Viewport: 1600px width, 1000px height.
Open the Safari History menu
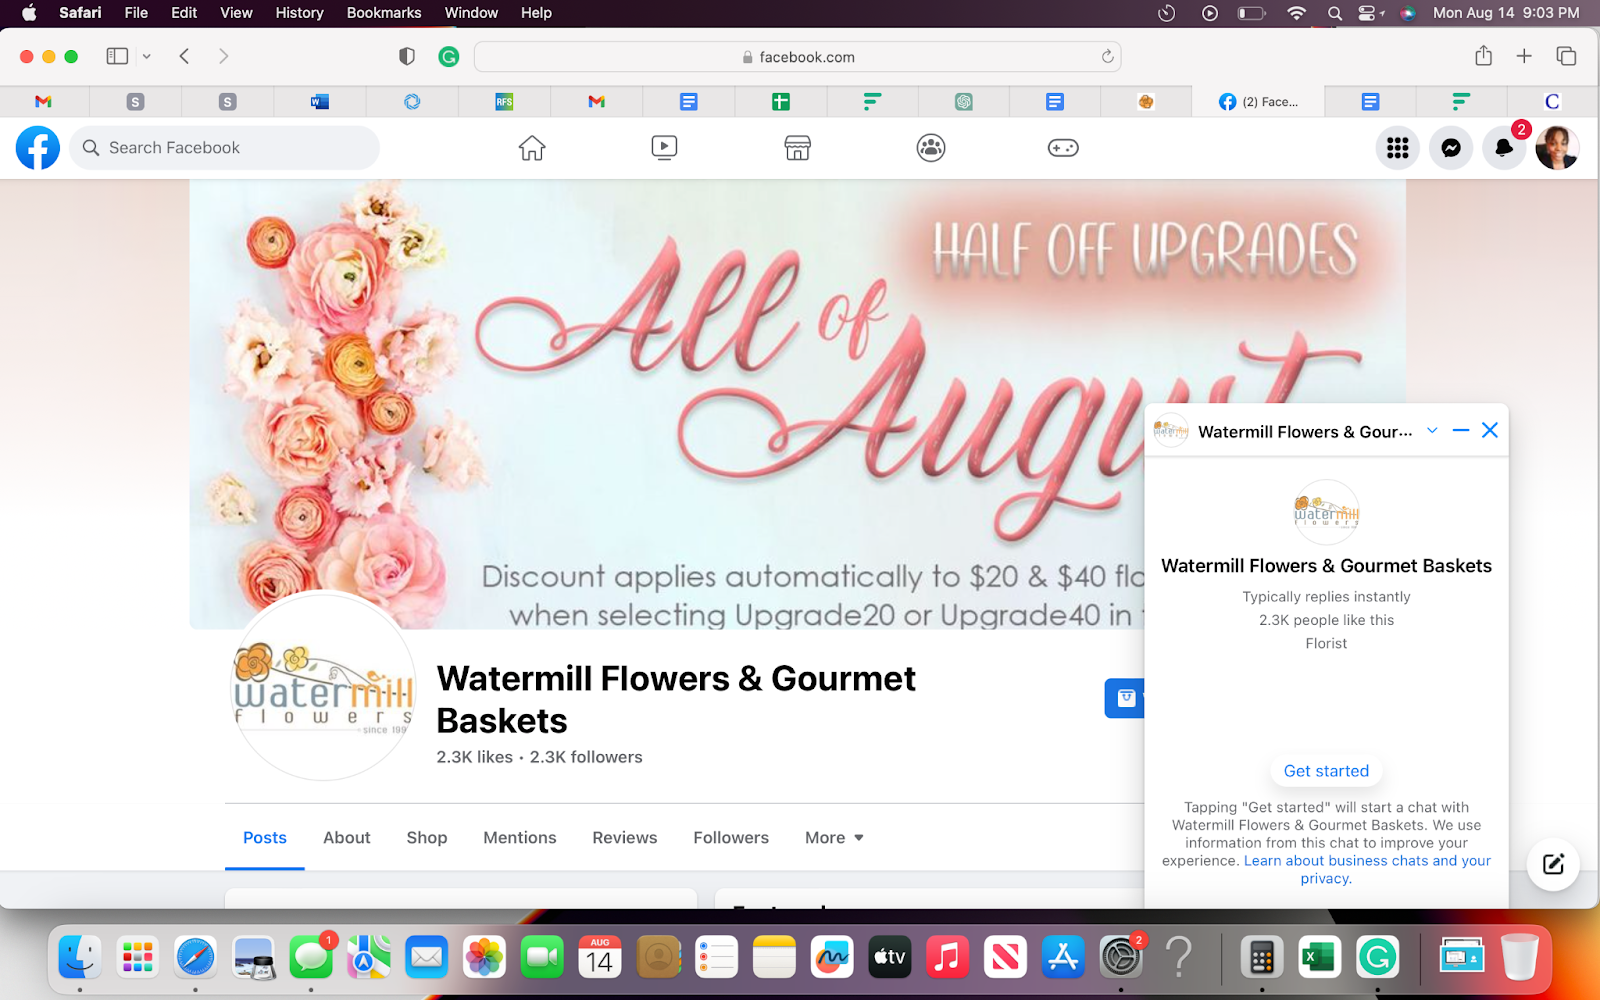[299, 13]
